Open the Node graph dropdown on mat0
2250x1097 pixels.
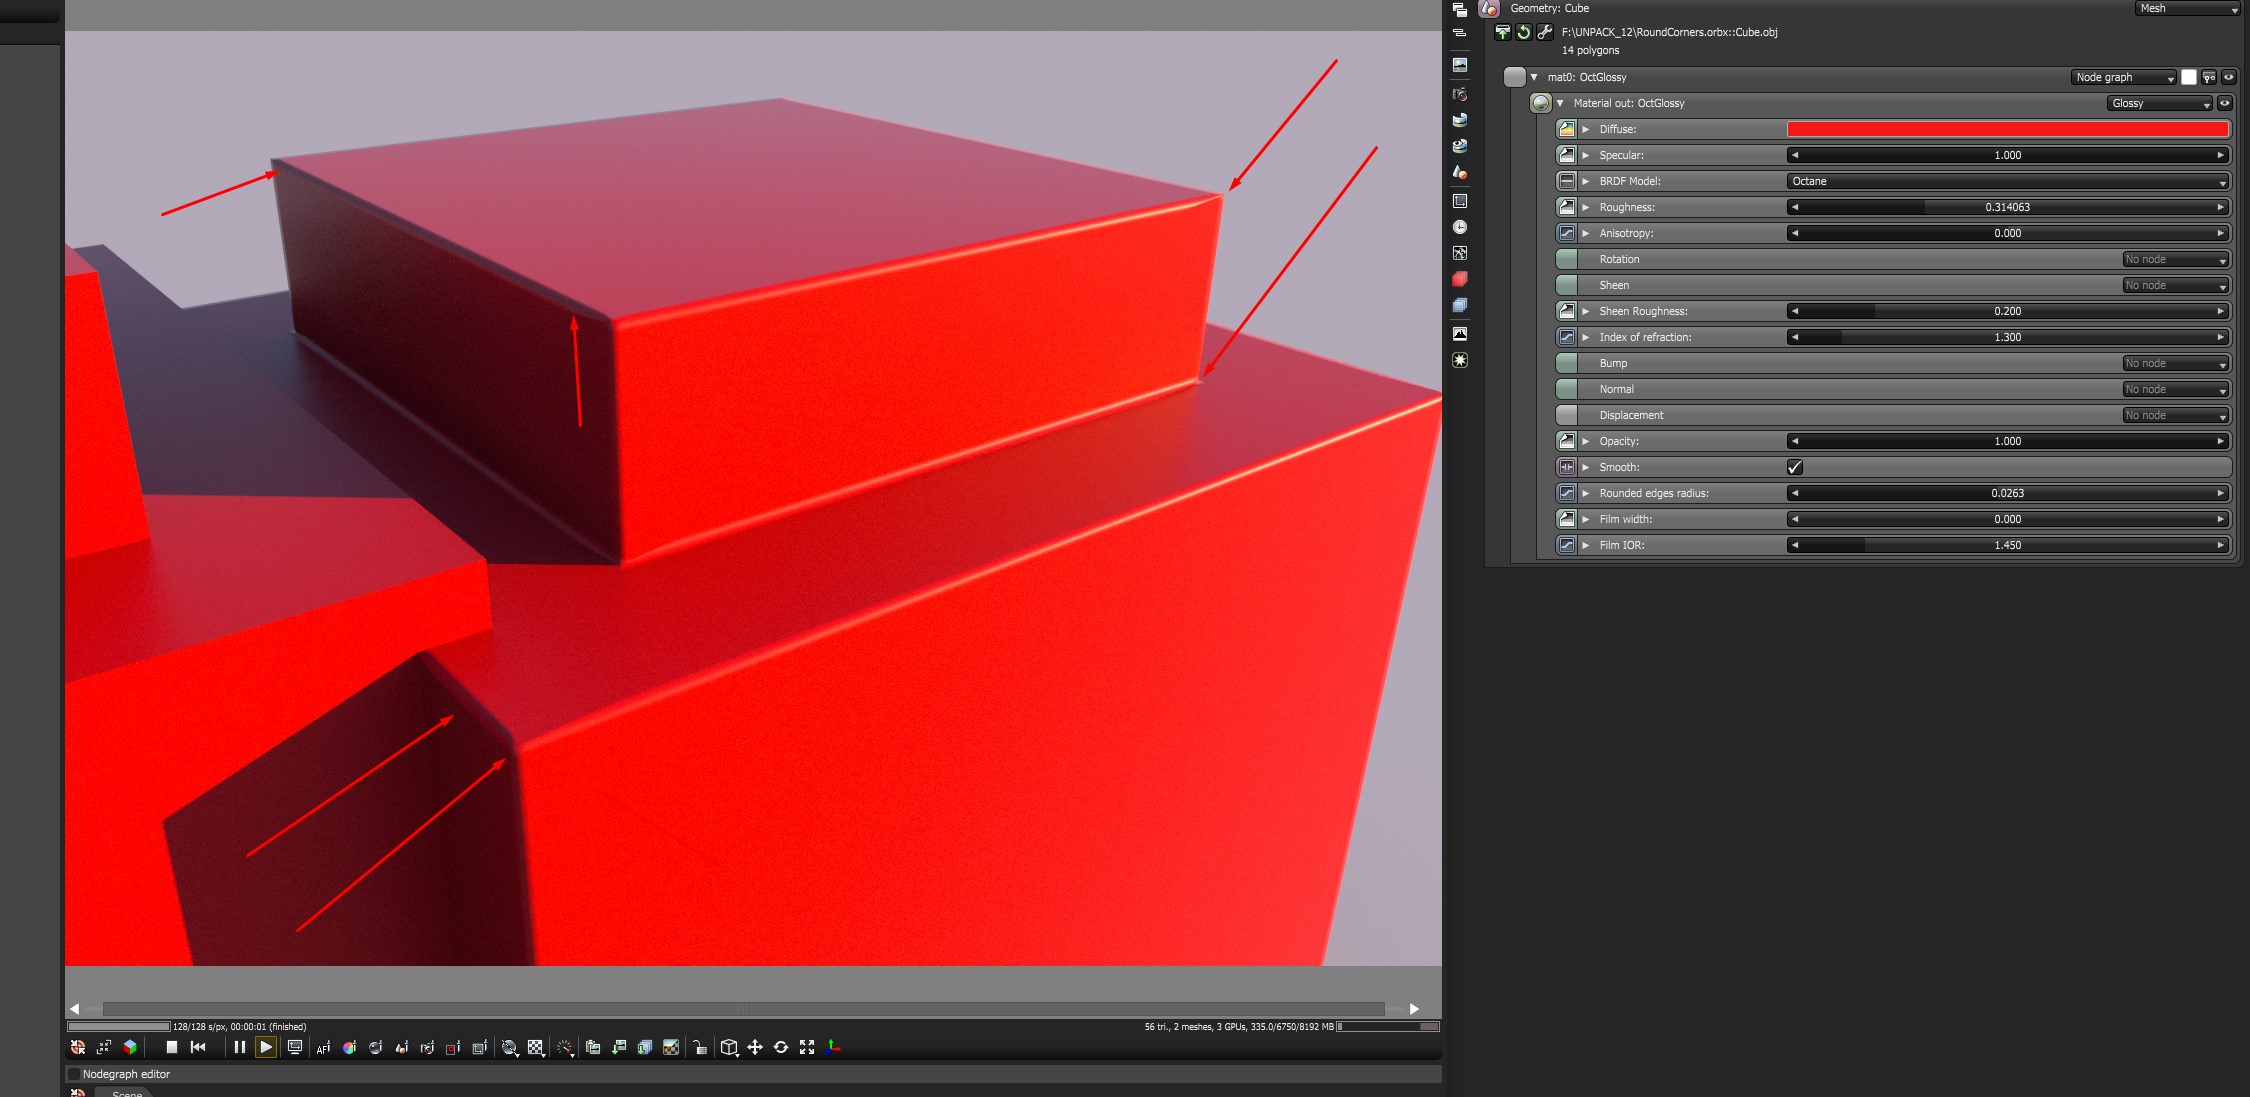2124,77
